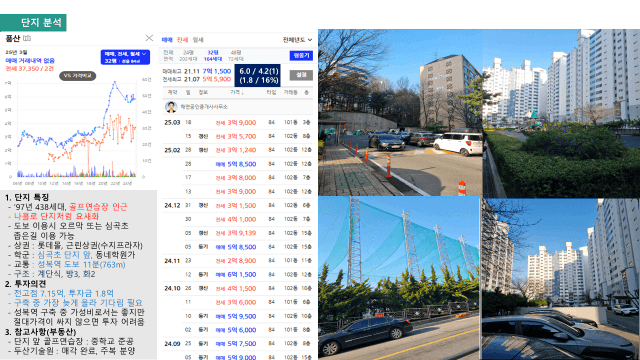Click the price history line chart
Image resolution: width=640 pixels, height=360 pixels.
coord(78,129)
